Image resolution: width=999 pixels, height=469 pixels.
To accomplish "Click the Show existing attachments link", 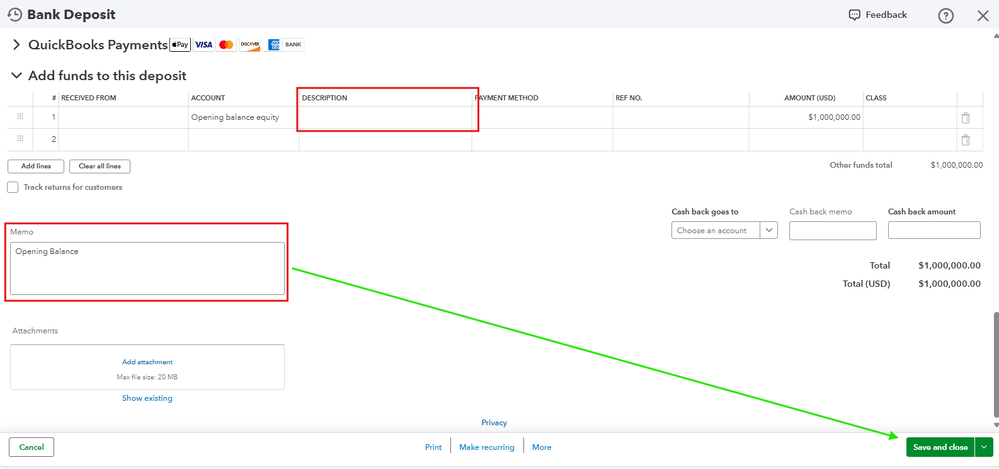I will coord(147,398).
